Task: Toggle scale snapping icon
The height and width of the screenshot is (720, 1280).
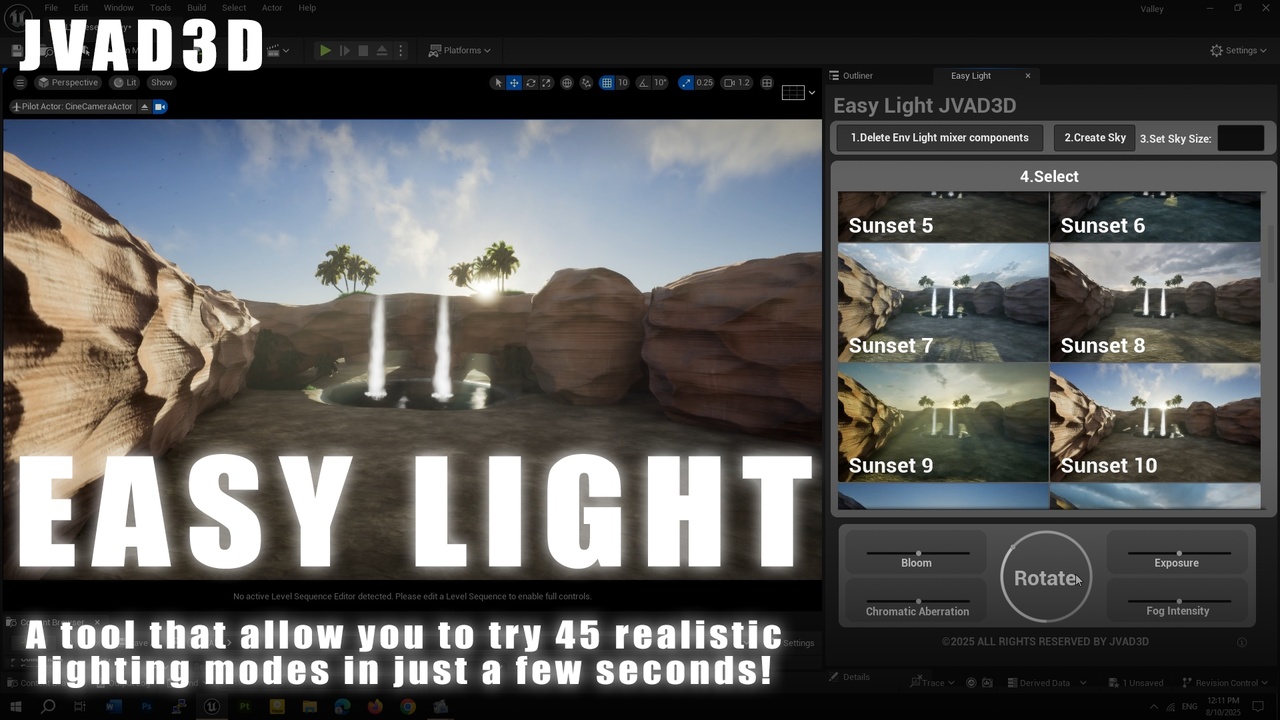Action: pos(685,83)
